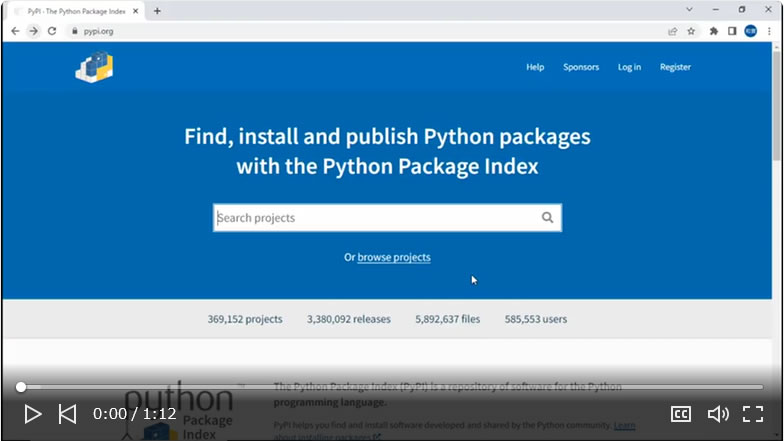The height and width of the screenshot is (441, 784).
Task: Open the Log in page
Action: [629, 67]
